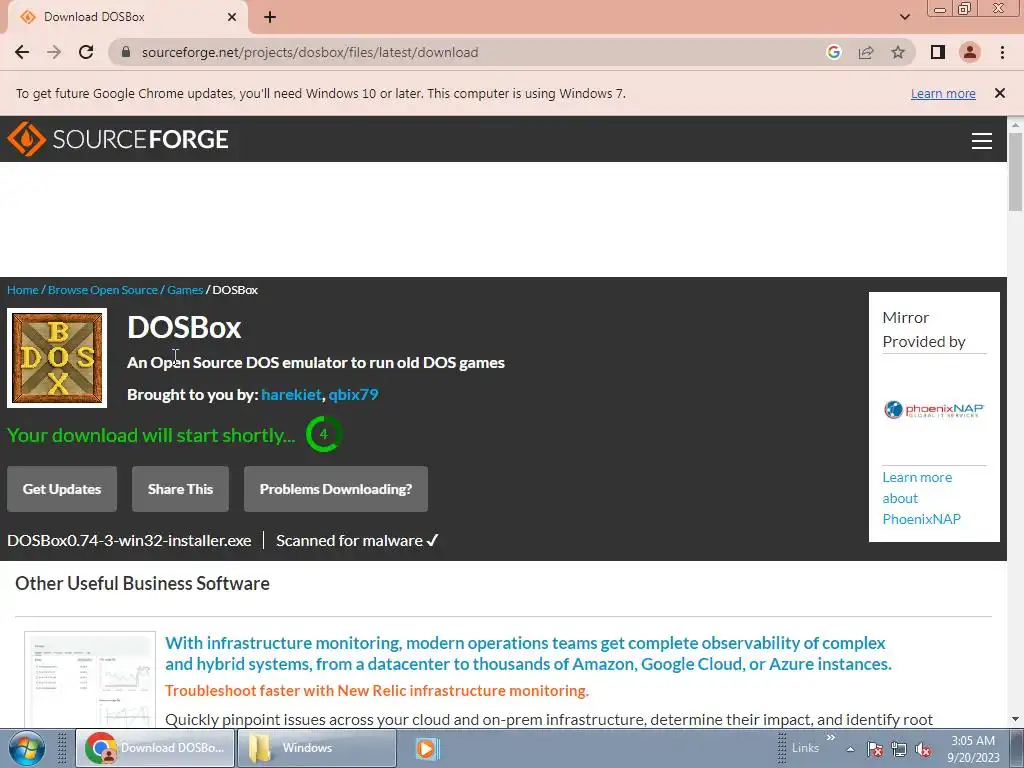Image resolution: width=1024 pixels, height=768 pixels.
Task: Open the Windows Start button
Action: tap(26, 748)
